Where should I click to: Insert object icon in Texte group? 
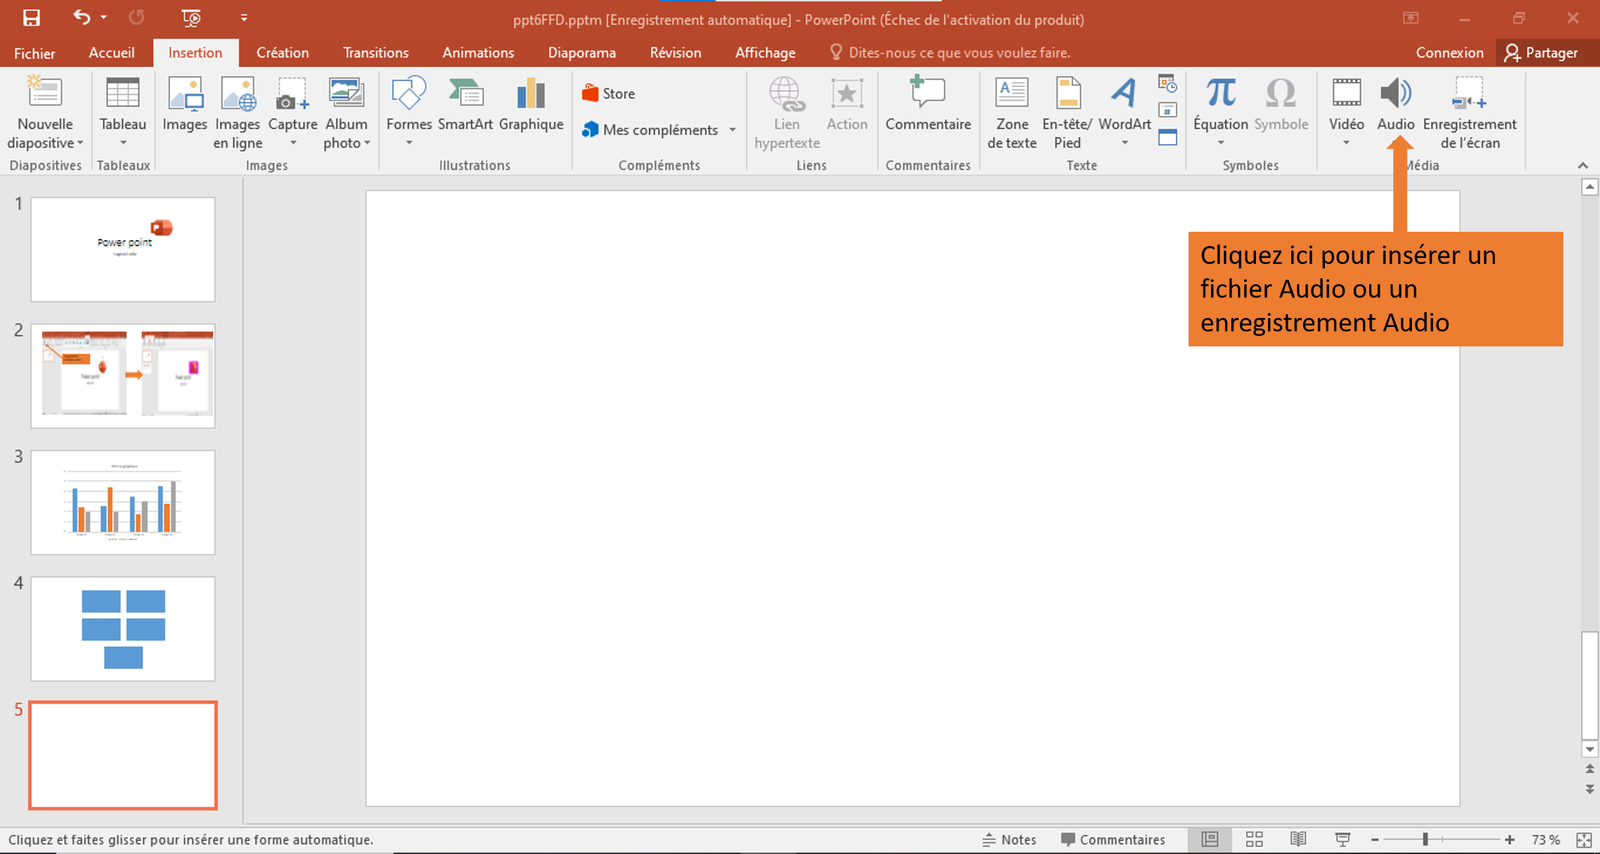click(1167, 137)
